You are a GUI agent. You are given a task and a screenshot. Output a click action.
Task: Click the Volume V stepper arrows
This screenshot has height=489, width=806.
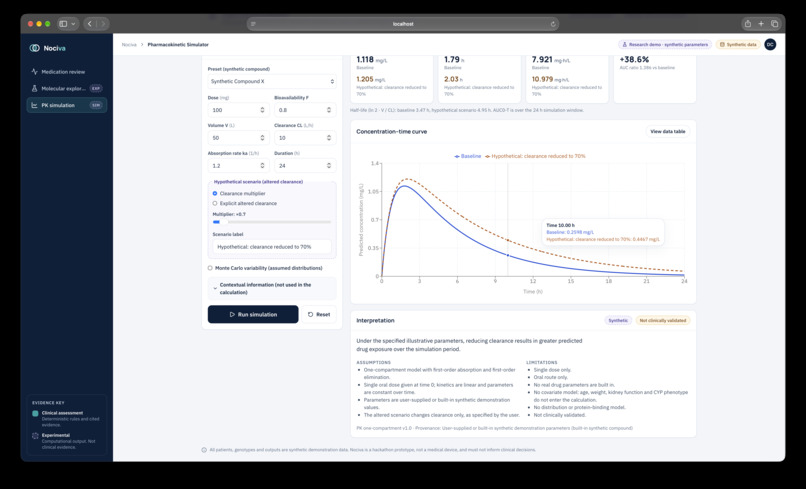[x=262, y=138]
